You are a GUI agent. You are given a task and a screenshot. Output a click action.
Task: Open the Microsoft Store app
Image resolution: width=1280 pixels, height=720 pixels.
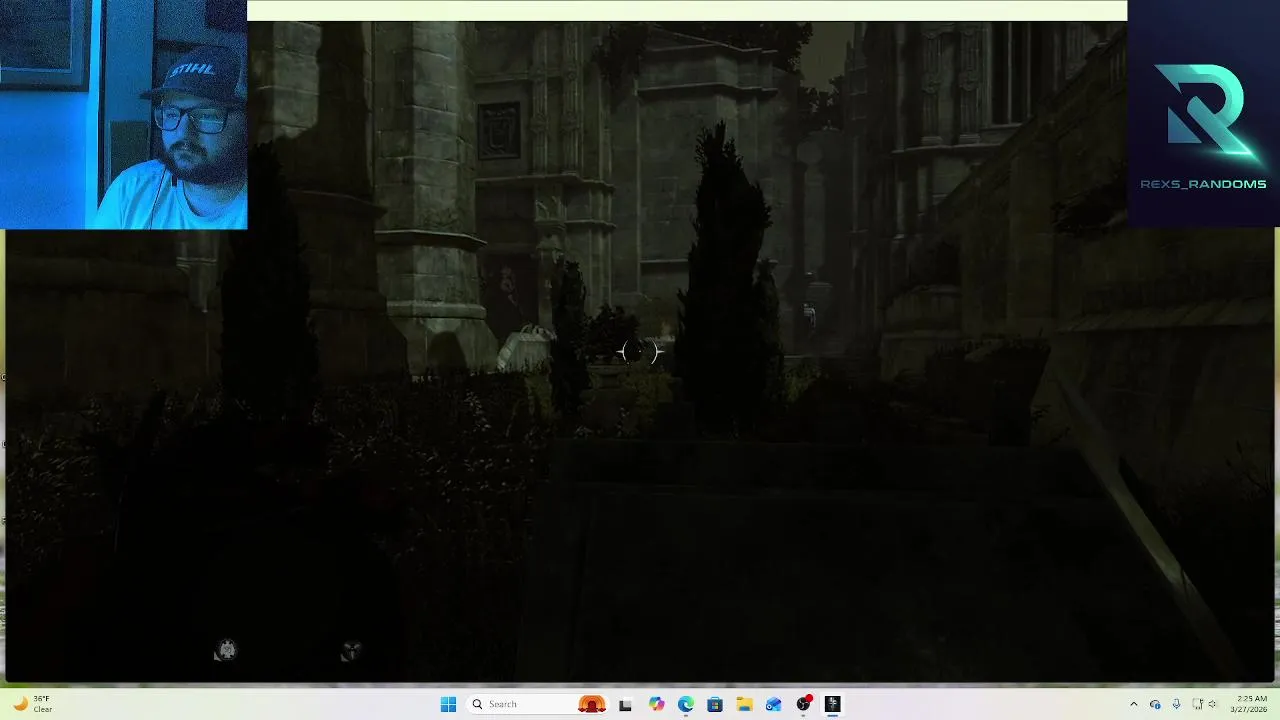pyautogui.click(x=714, y=704)
